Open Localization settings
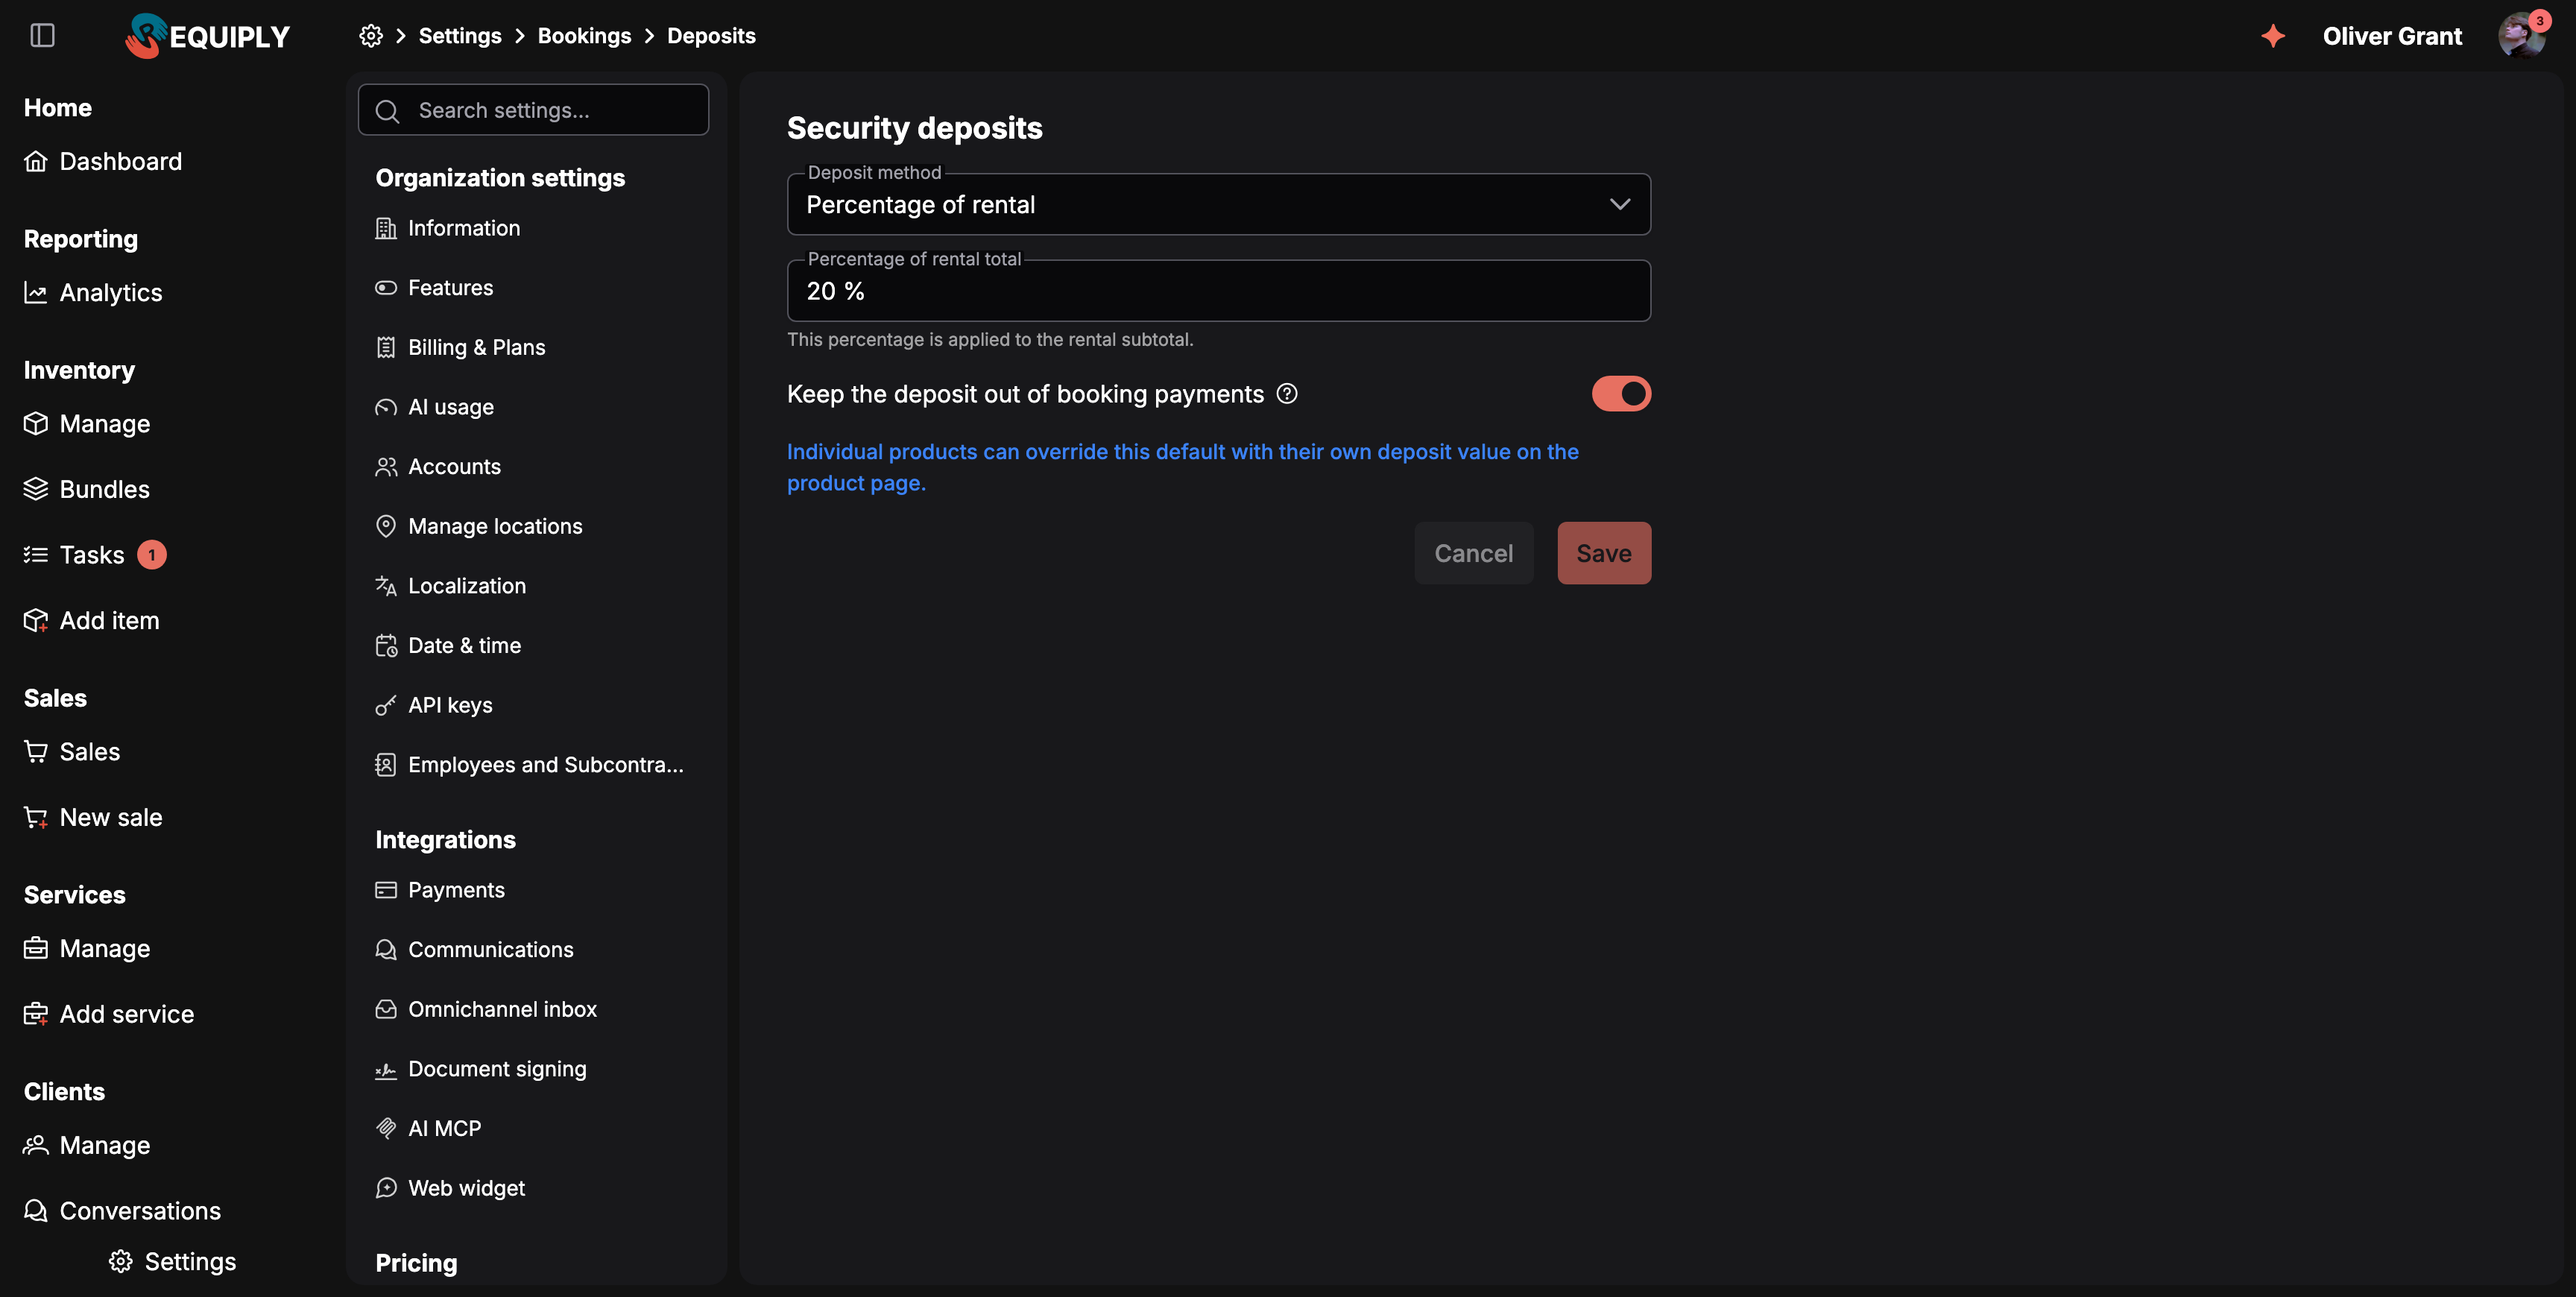Image resolution: width=2576 pixels, height=1297 pixels. pyautogui.click(x=451, y=586)
